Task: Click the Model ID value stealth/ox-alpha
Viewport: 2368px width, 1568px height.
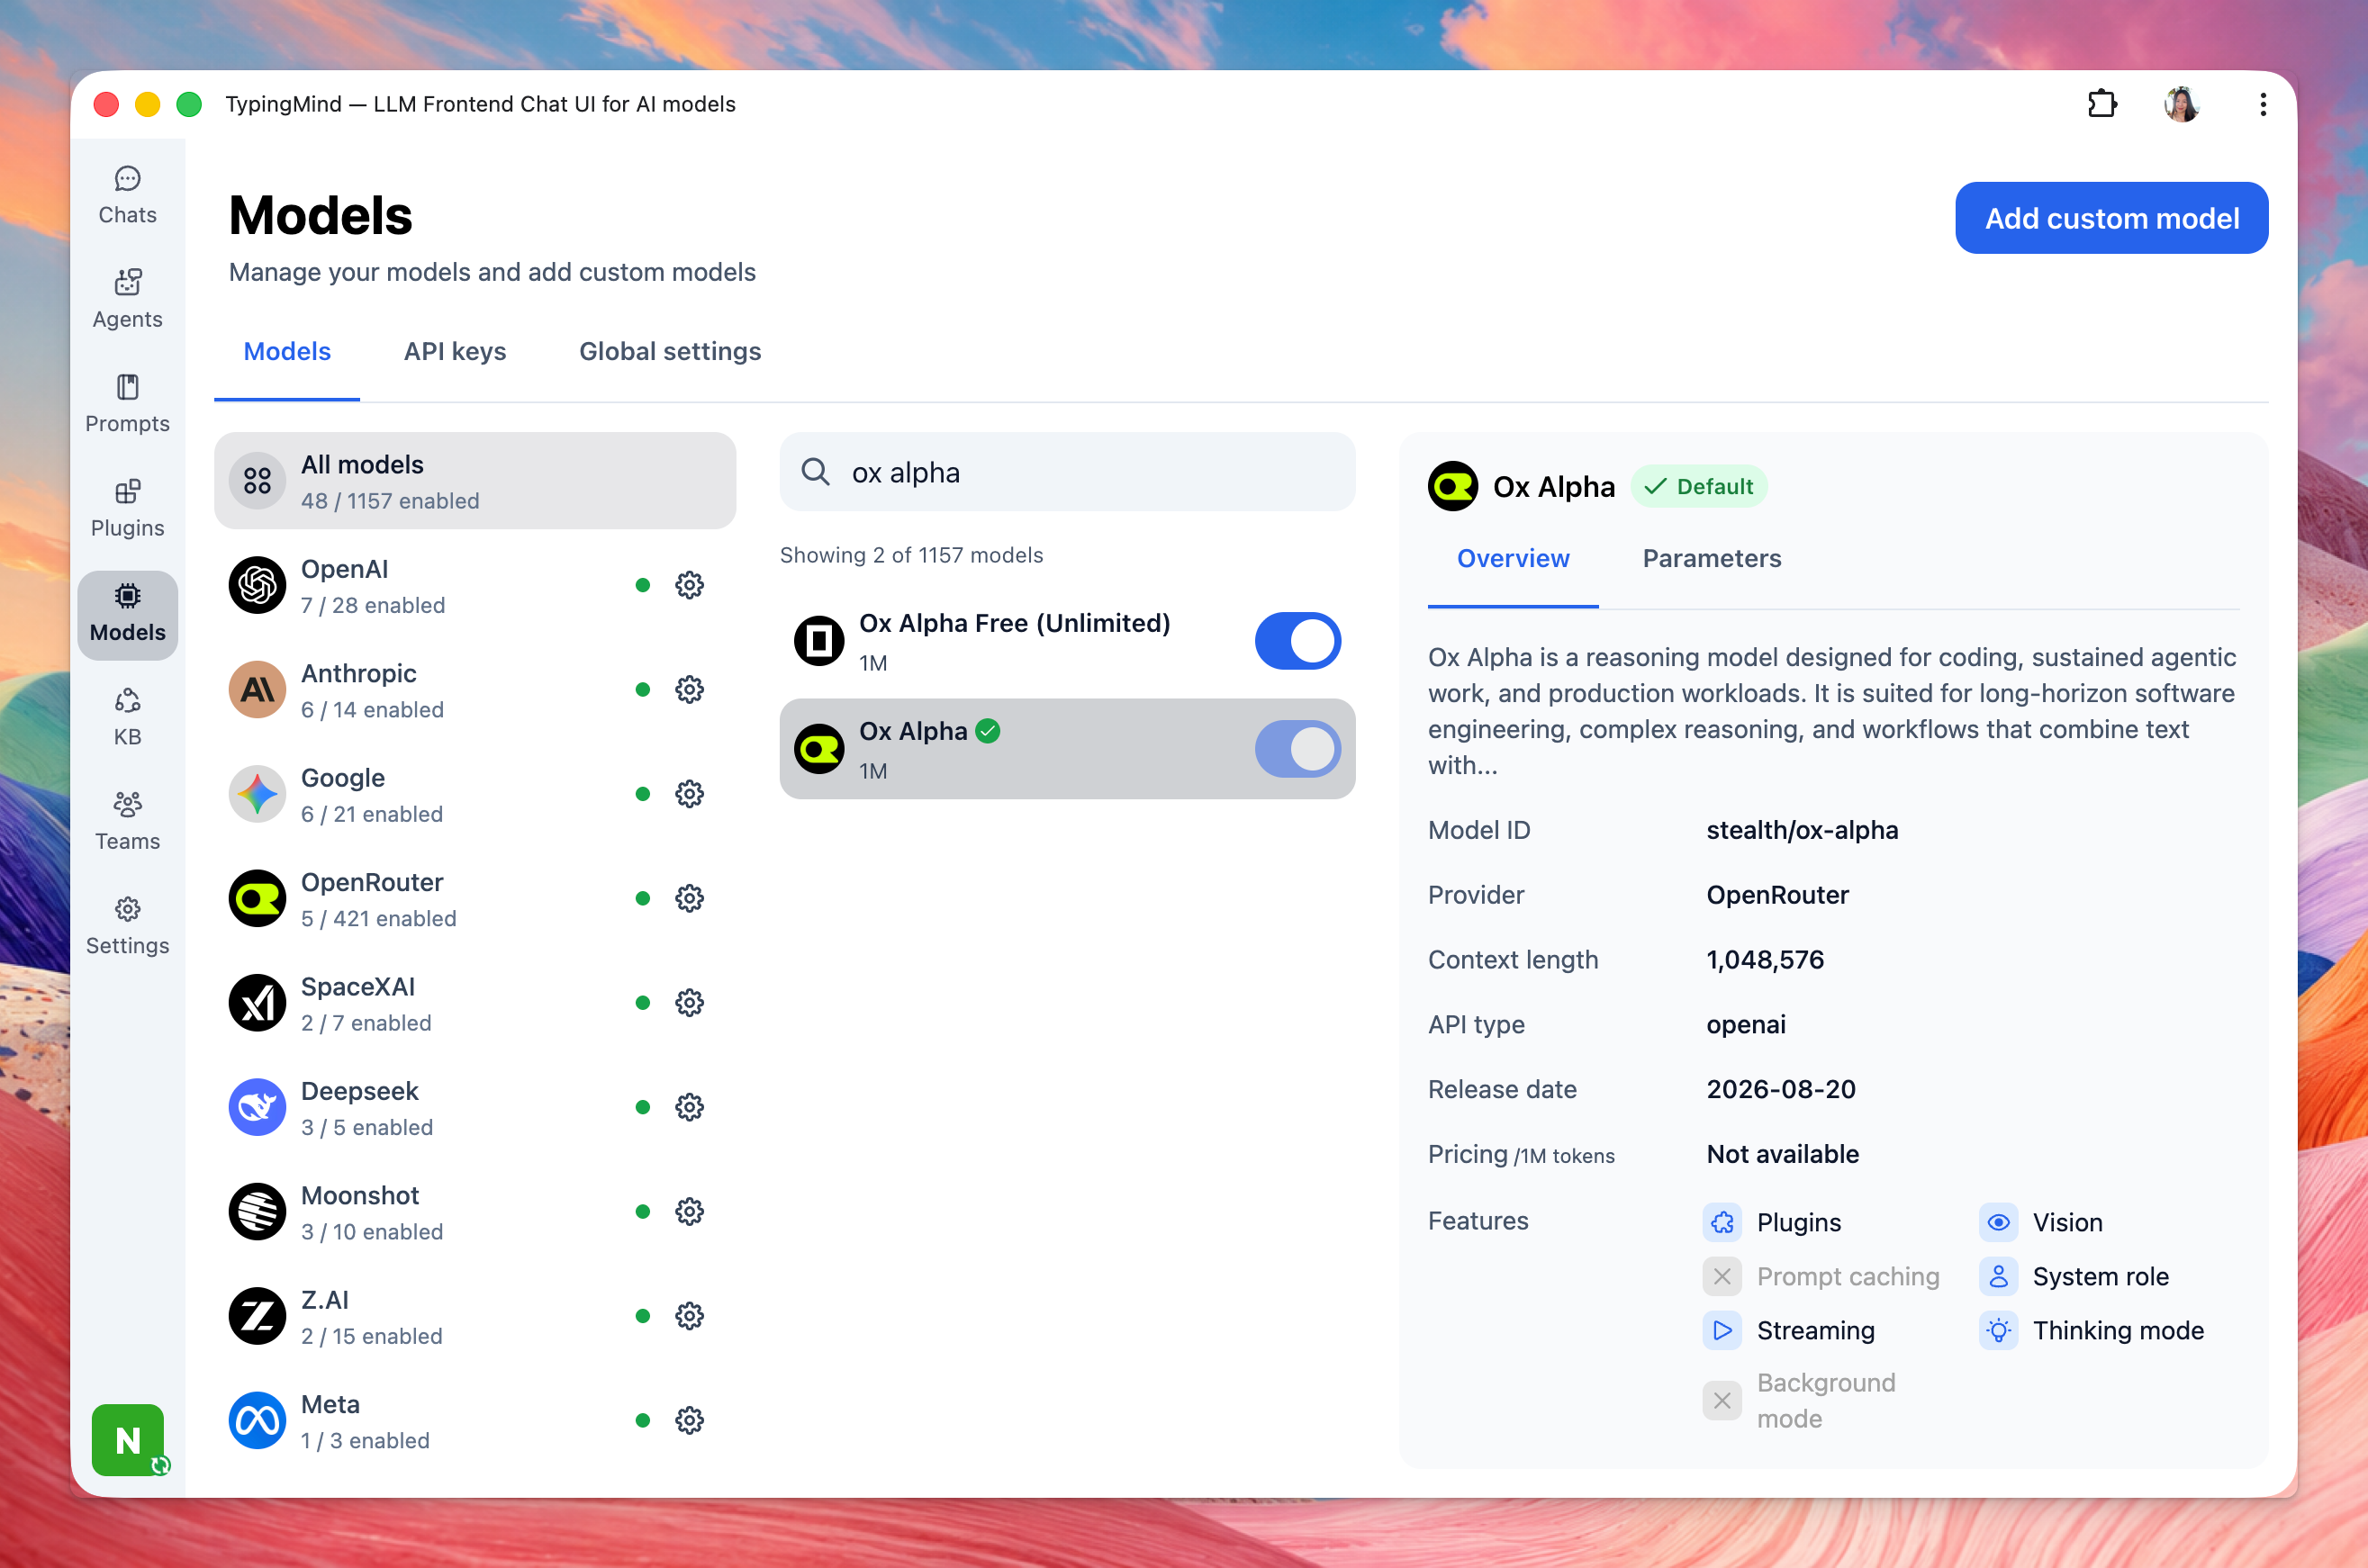Action: point(1802,830)
